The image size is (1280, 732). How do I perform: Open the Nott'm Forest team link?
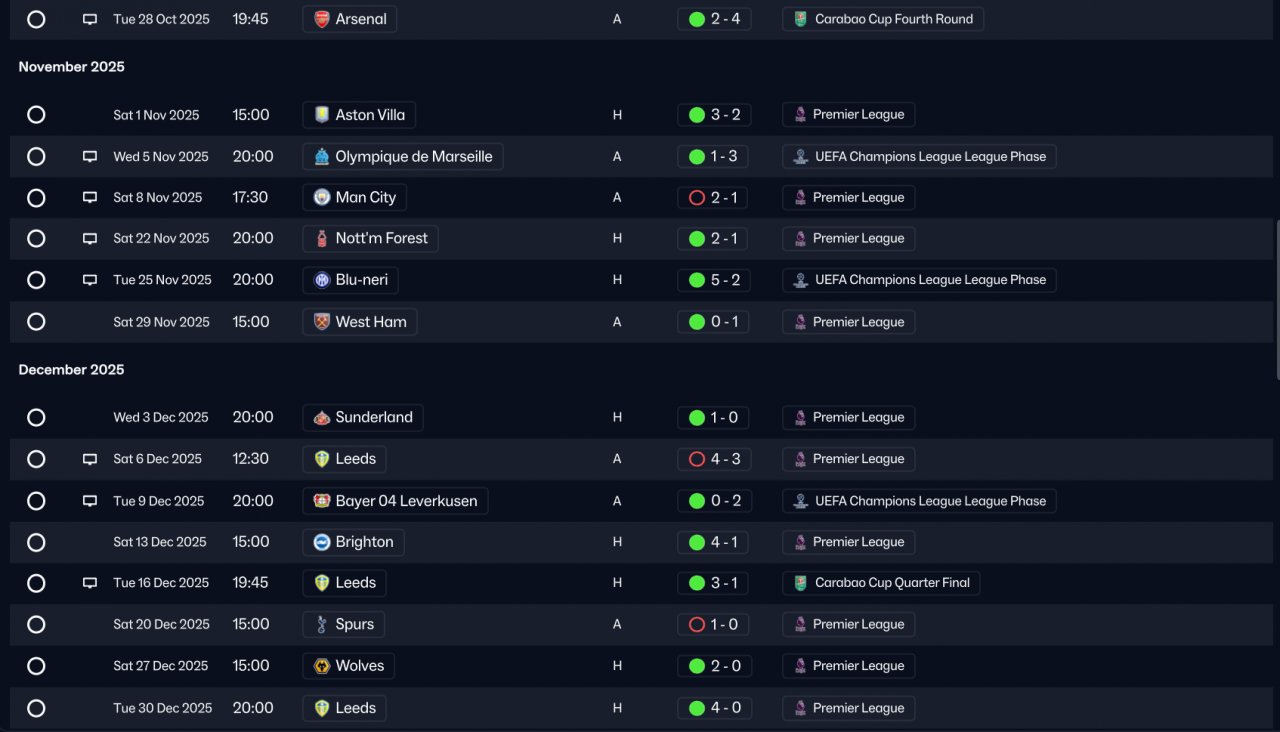[x=370, y=238]
